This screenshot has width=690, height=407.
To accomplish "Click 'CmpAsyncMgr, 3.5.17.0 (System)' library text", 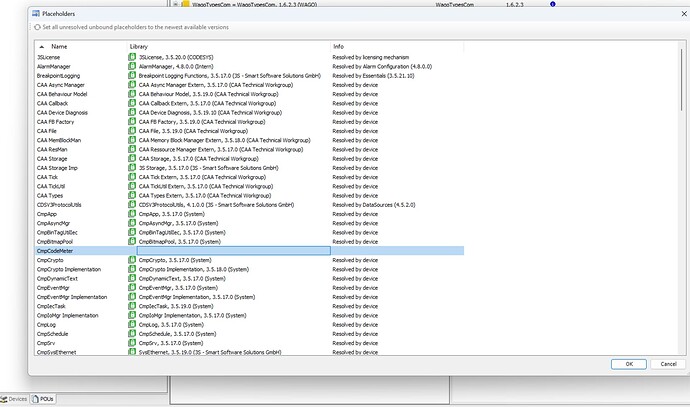I will coord(178,224).
